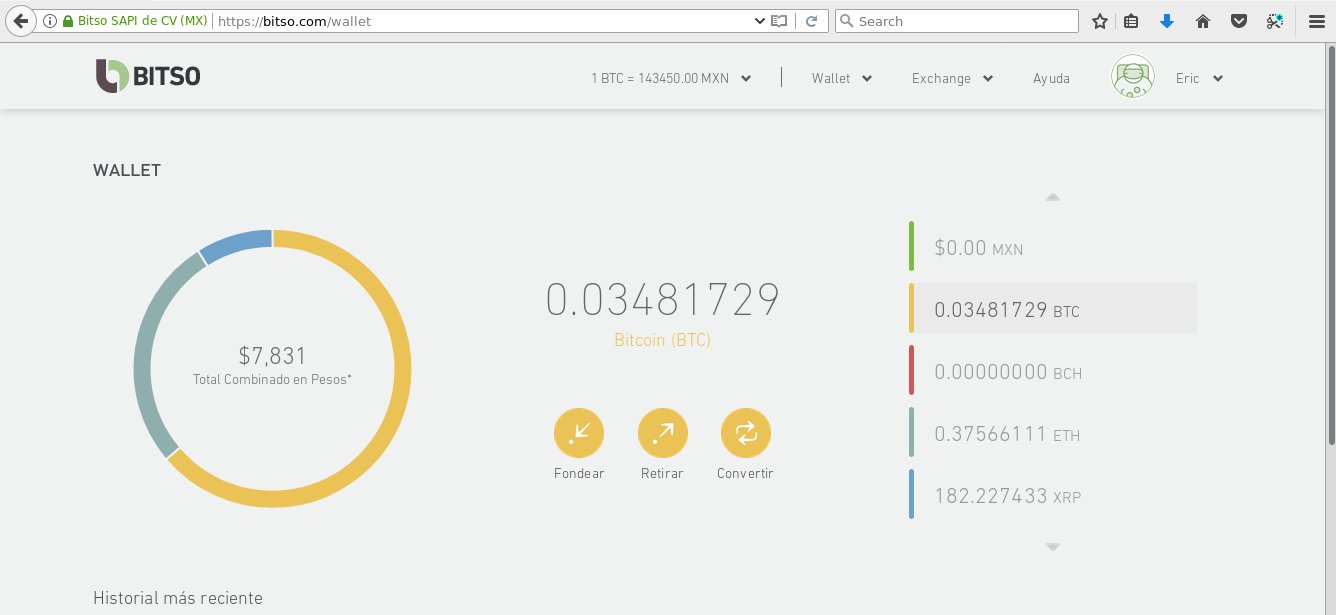This screenshot has width=1336, height=615.
Task: Click the user avatar picture
Action: (x=1133, y=77)
